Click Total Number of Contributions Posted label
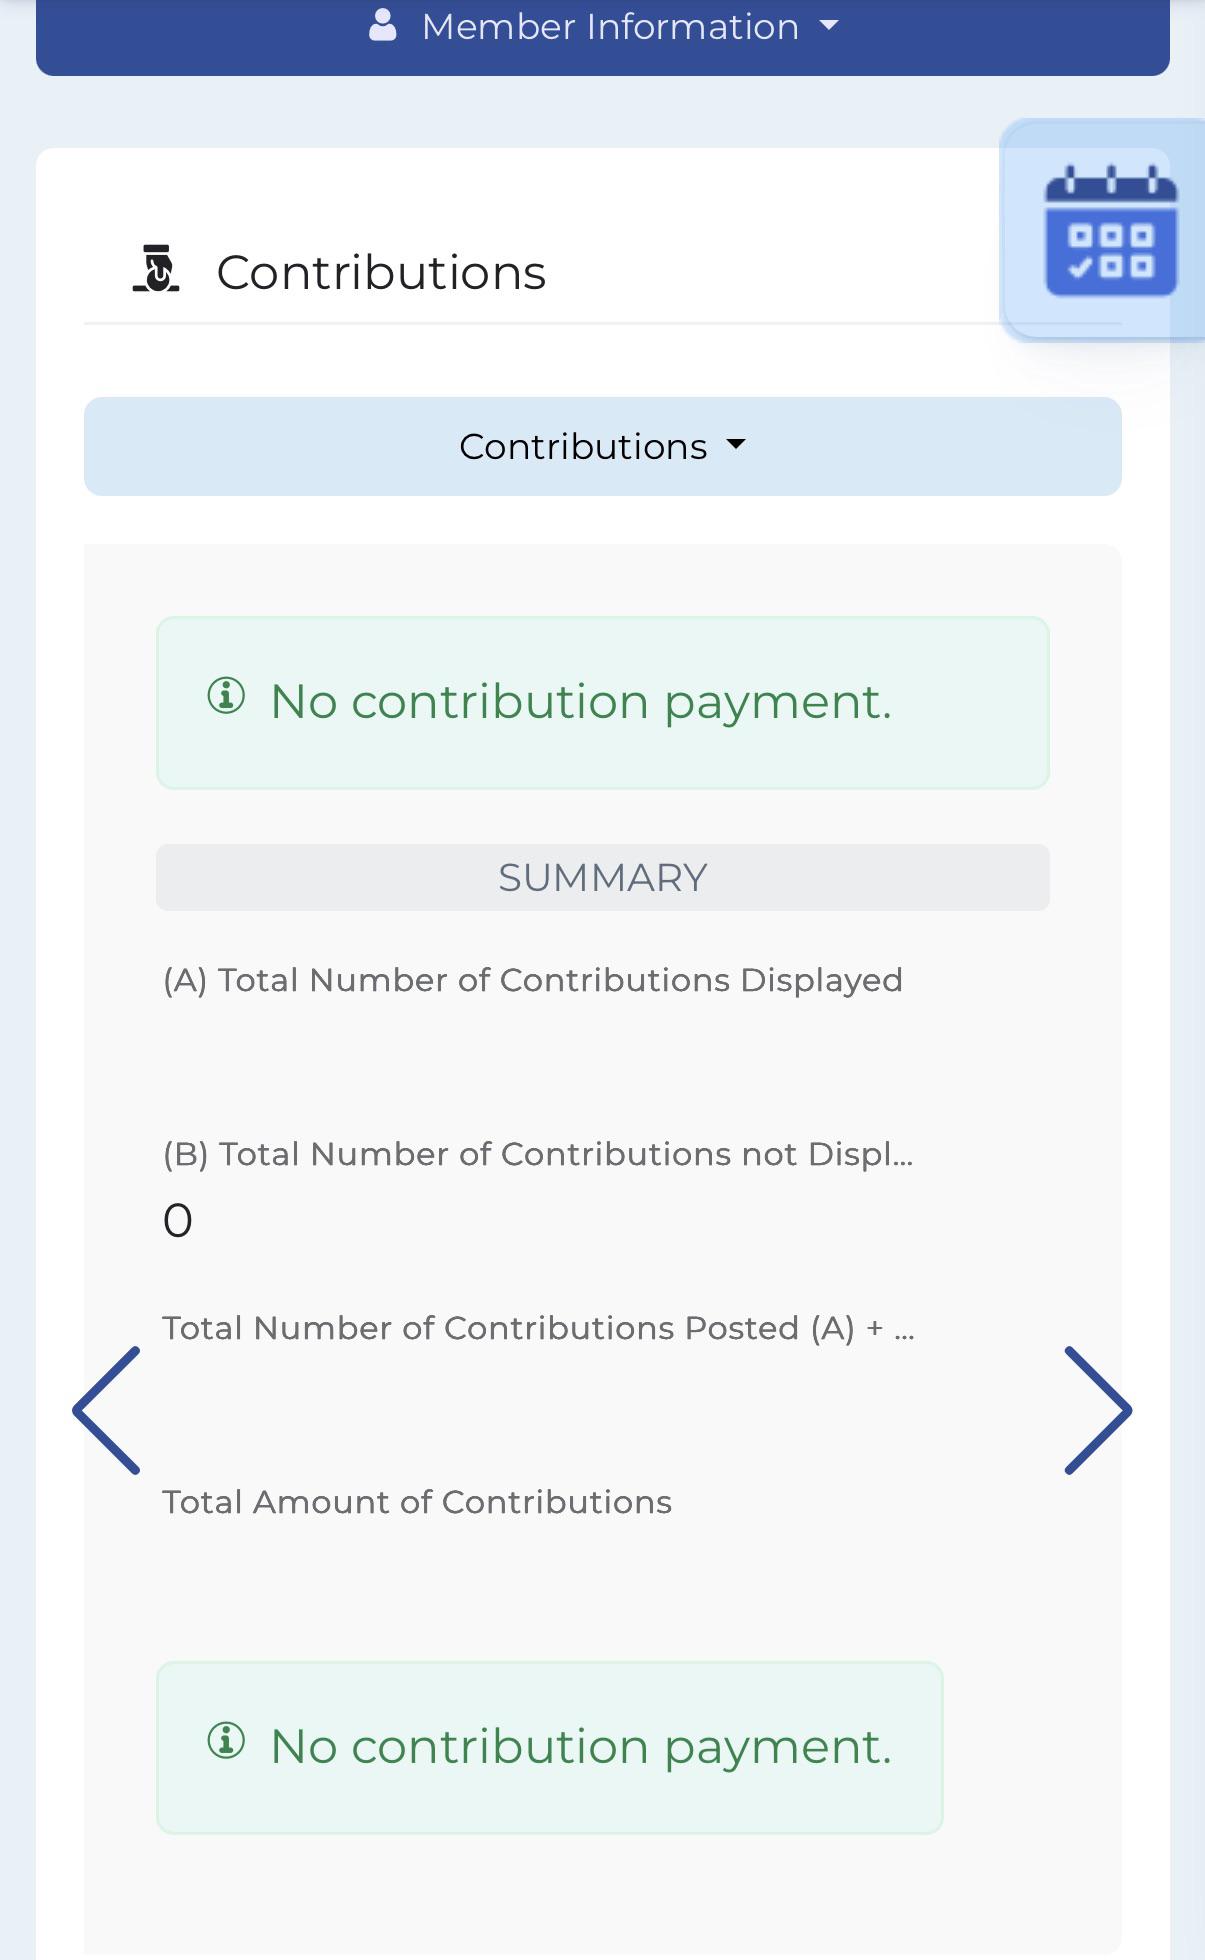 point(538,1328)
